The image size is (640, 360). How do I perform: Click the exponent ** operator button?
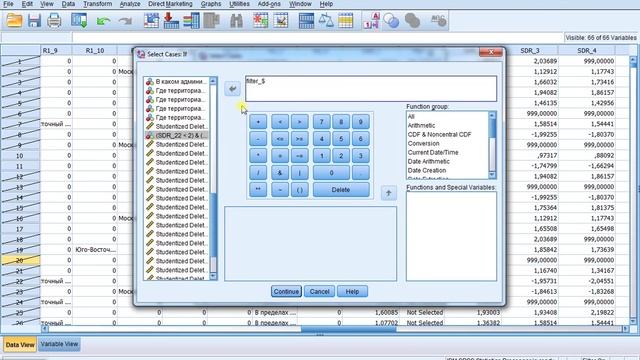pyautogui.click(x=258, y=190)
